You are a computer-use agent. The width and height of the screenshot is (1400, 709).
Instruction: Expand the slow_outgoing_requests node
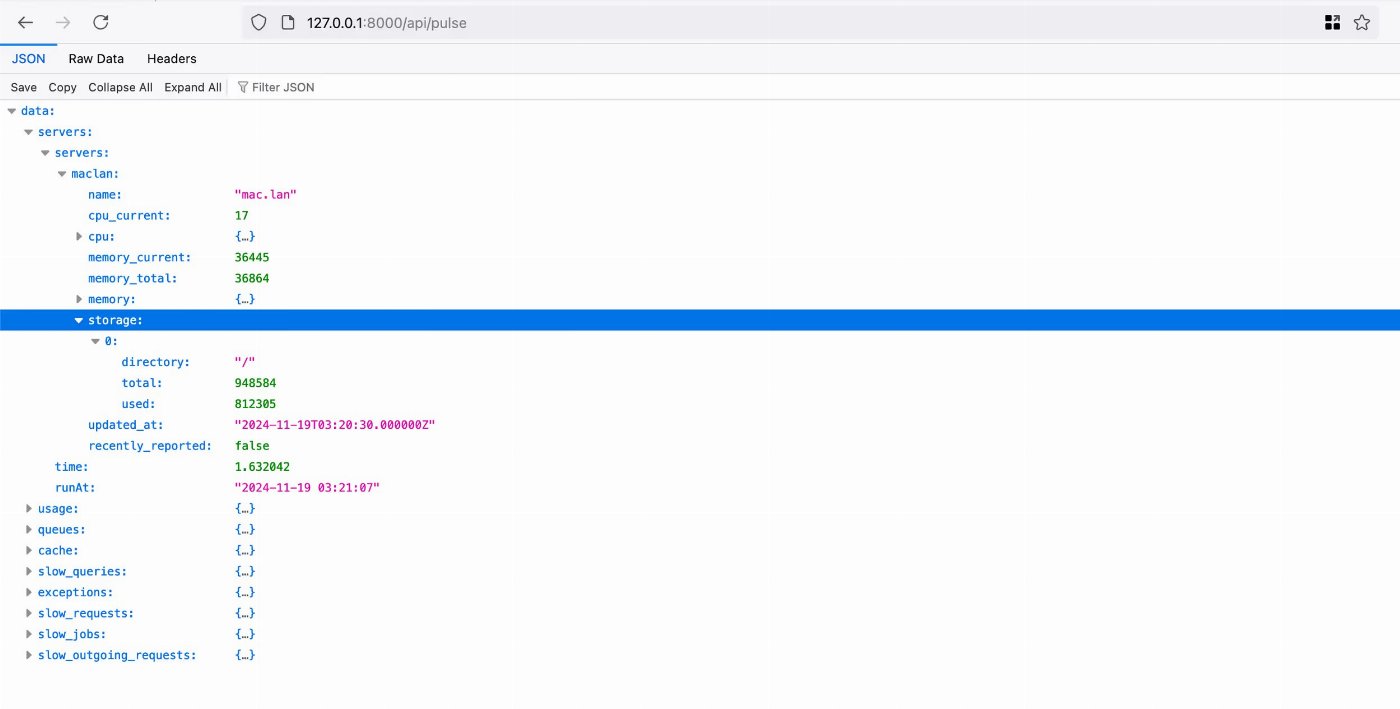pos(29,655)
